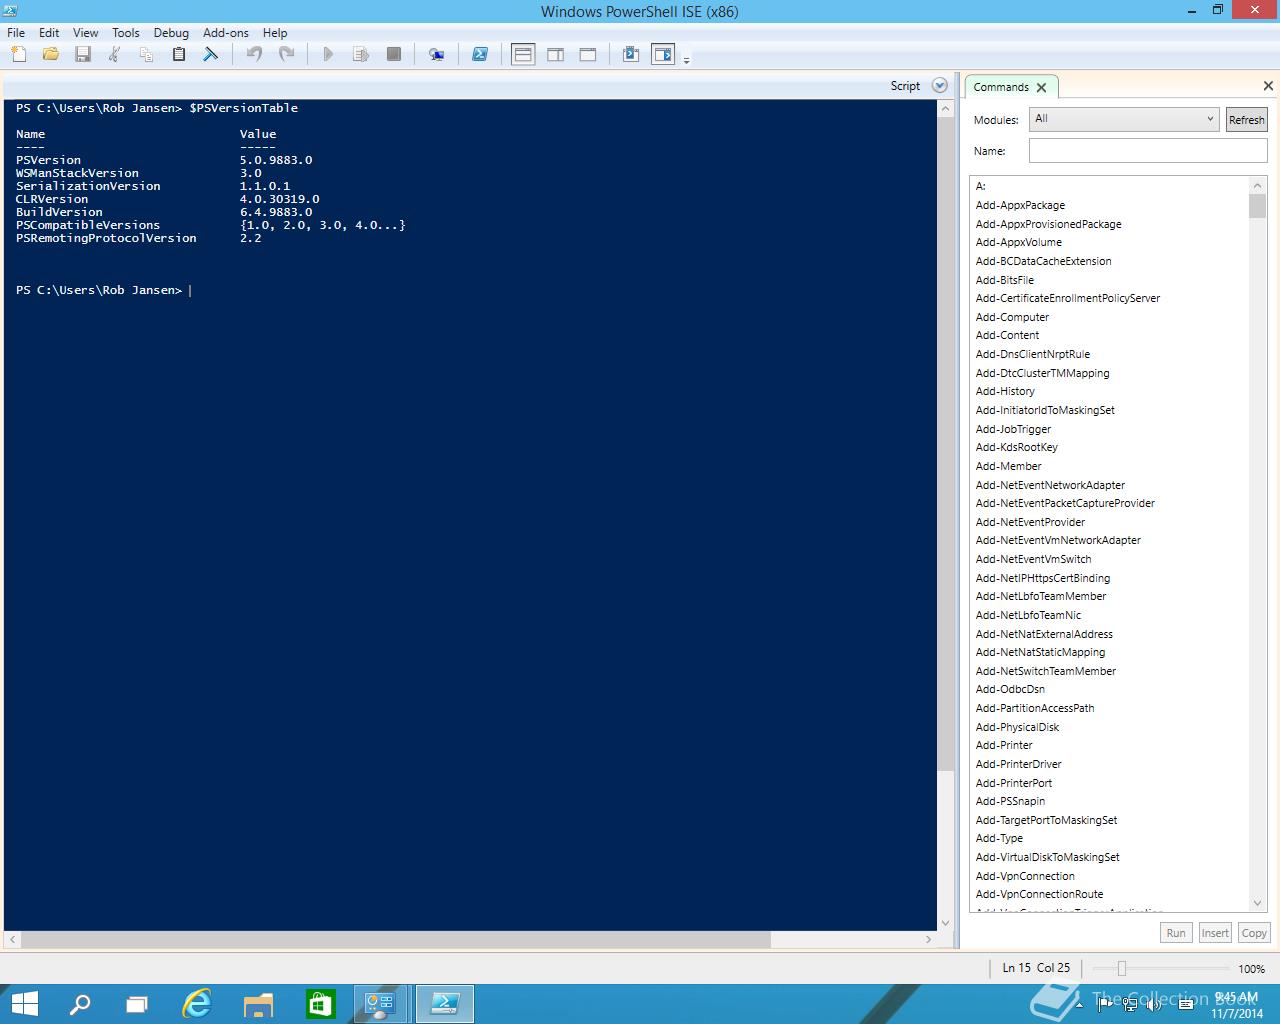The width and height of the screenshot is (1280, 1024).
Task: Select Add-BitsFile command
Action: coord(1005,280)
